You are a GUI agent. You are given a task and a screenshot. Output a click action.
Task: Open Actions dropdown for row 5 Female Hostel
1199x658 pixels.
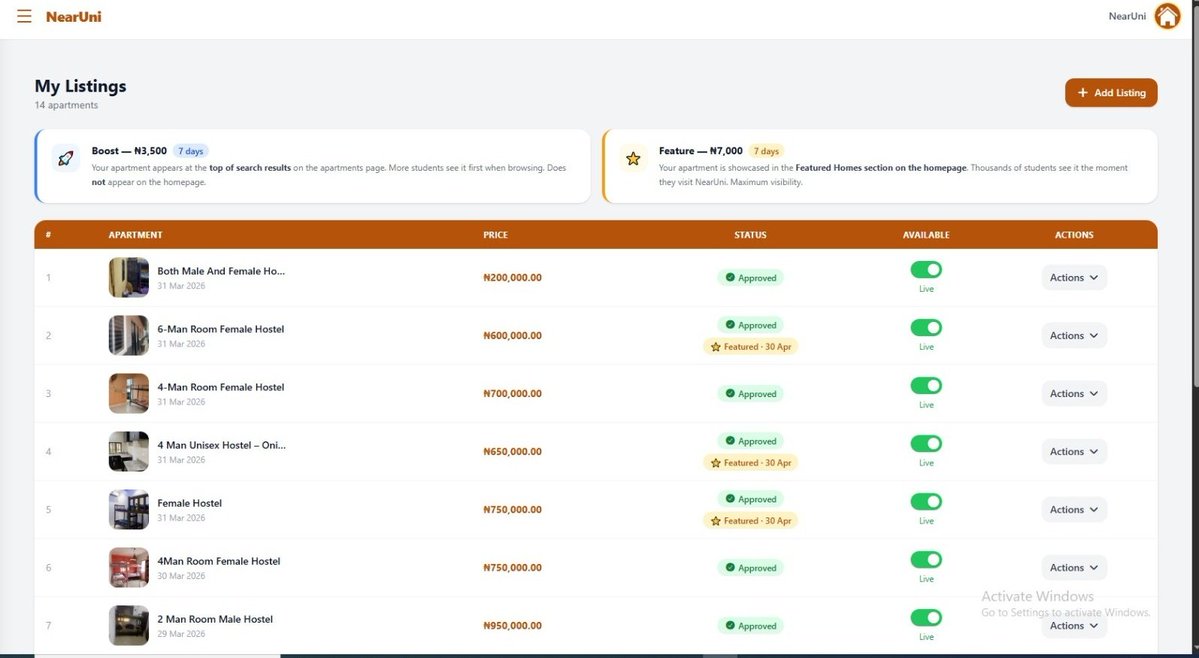[1074, 510]
